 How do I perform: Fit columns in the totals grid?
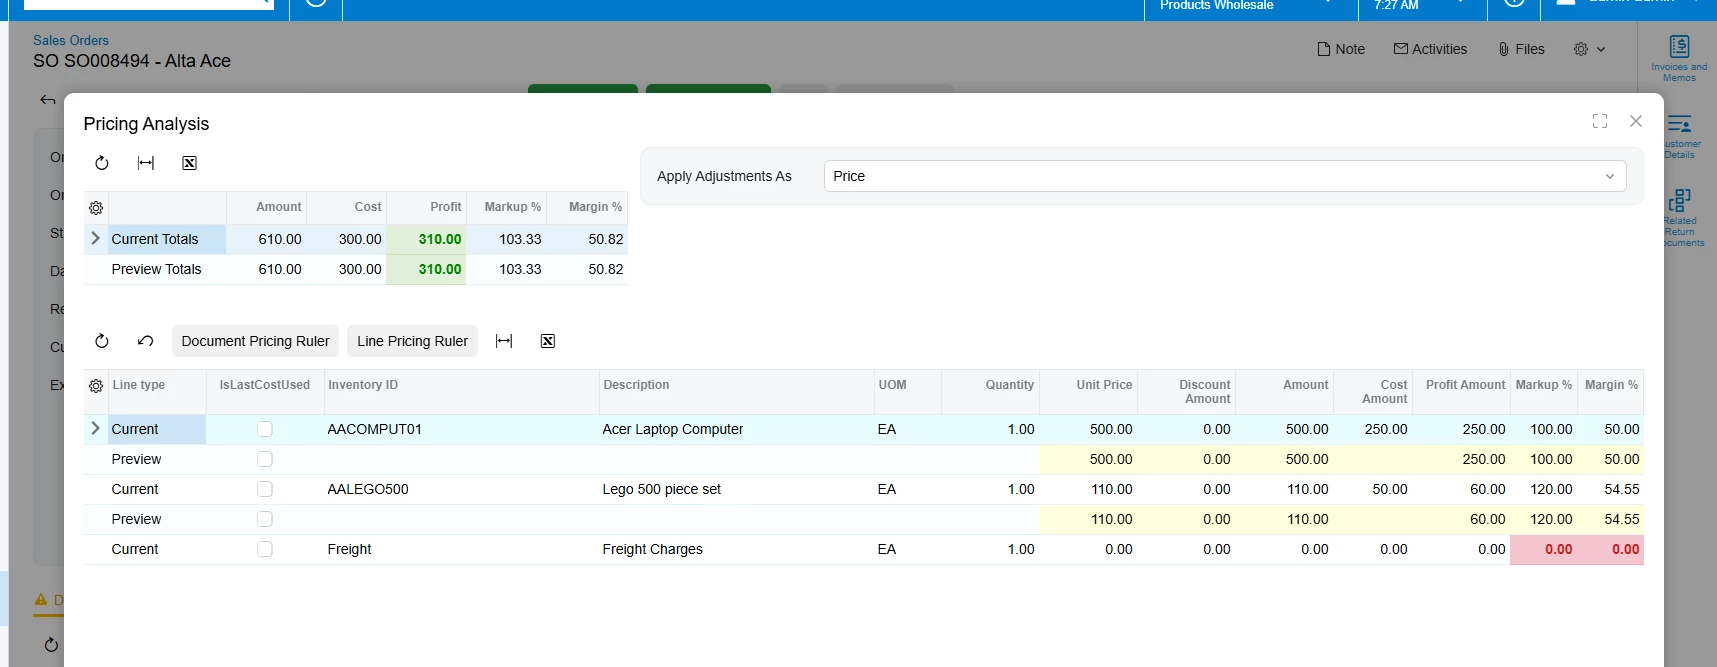146,163
